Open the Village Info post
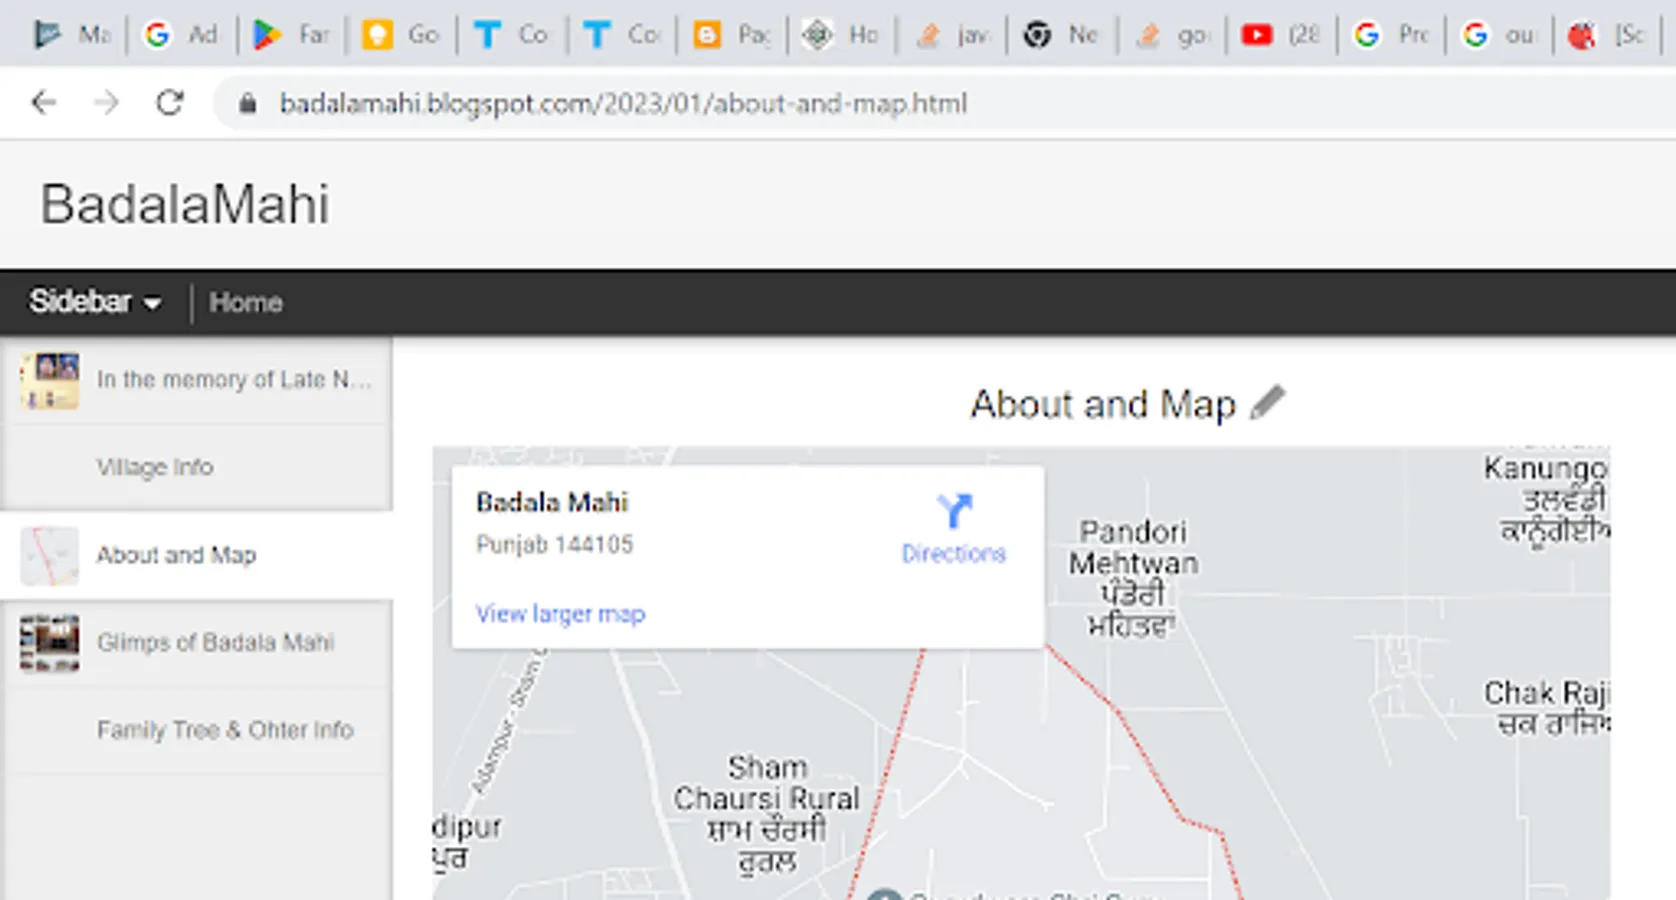The width and height of the screenshot is (1676, 900). pyautogui.click(x=155, y=467)
